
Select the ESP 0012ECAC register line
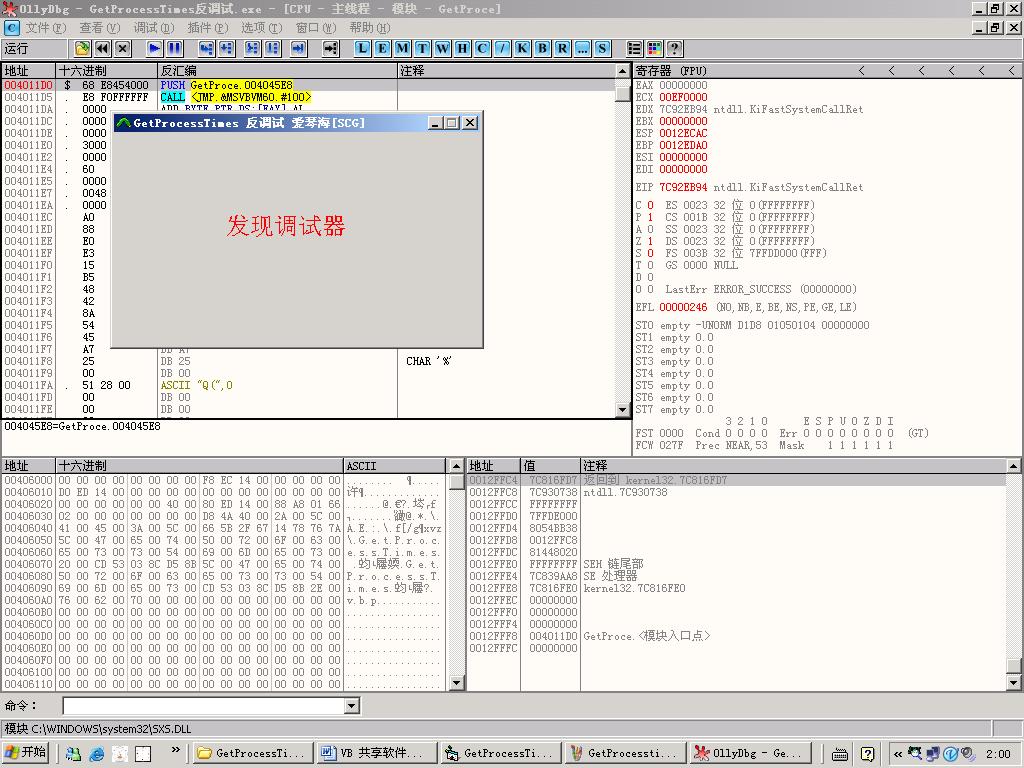[x=671, y=133]
